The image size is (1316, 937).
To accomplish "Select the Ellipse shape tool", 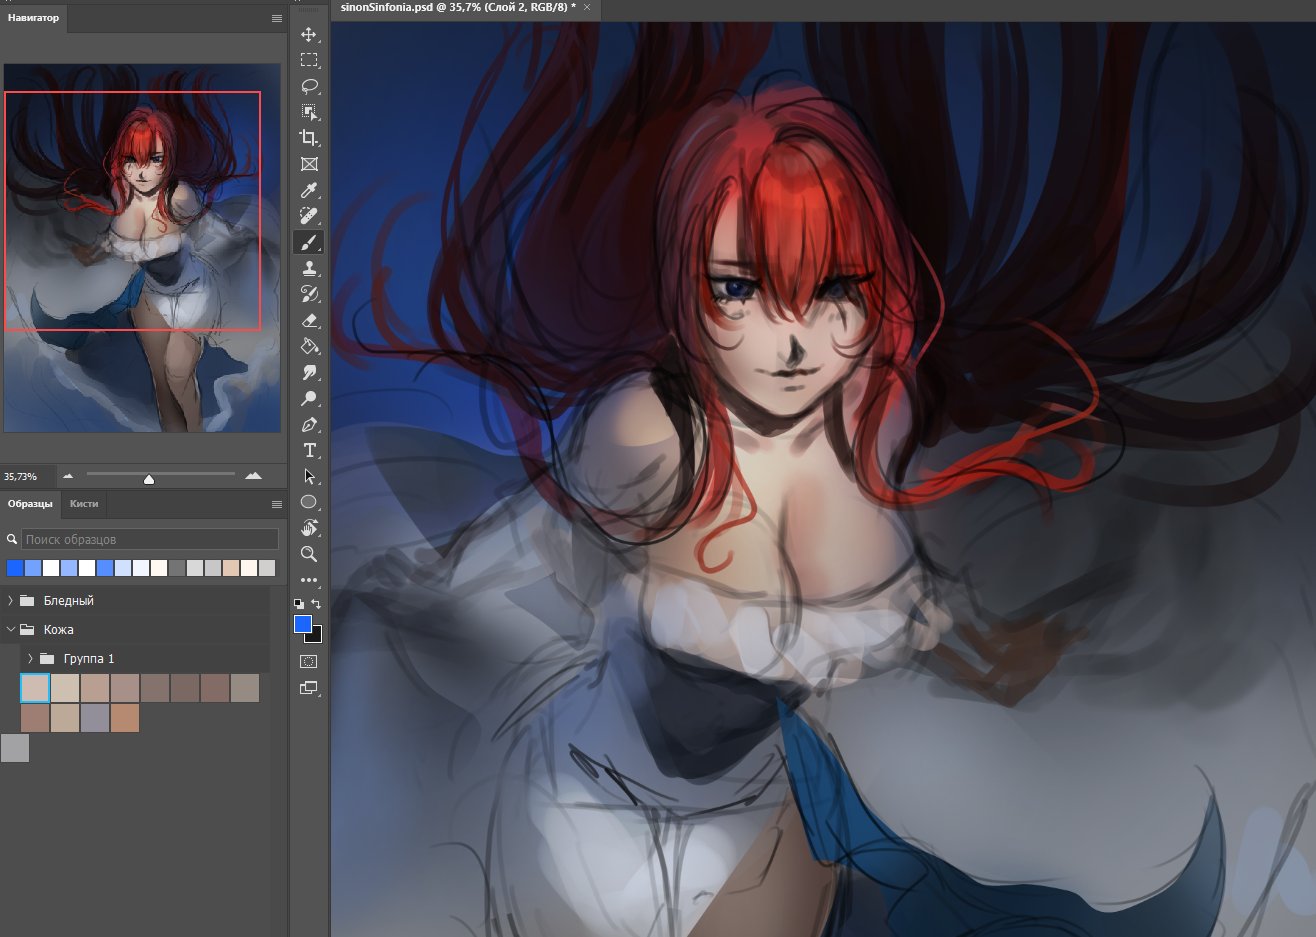I will pyautogui.click(x=309, y=502).
